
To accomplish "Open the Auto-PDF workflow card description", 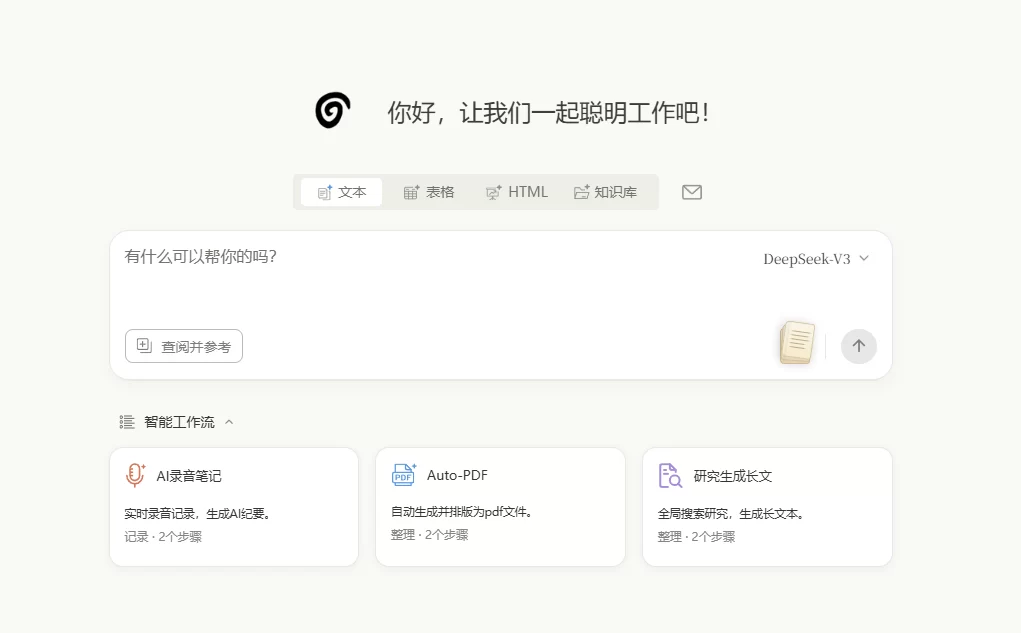I will tap(462, 512).
